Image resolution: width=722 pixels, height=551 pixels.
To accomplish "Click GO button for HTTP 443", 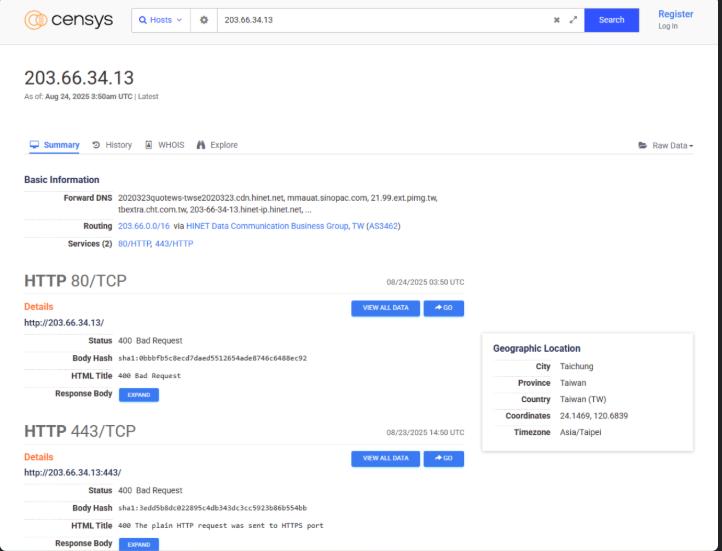I will coord(444,459).
